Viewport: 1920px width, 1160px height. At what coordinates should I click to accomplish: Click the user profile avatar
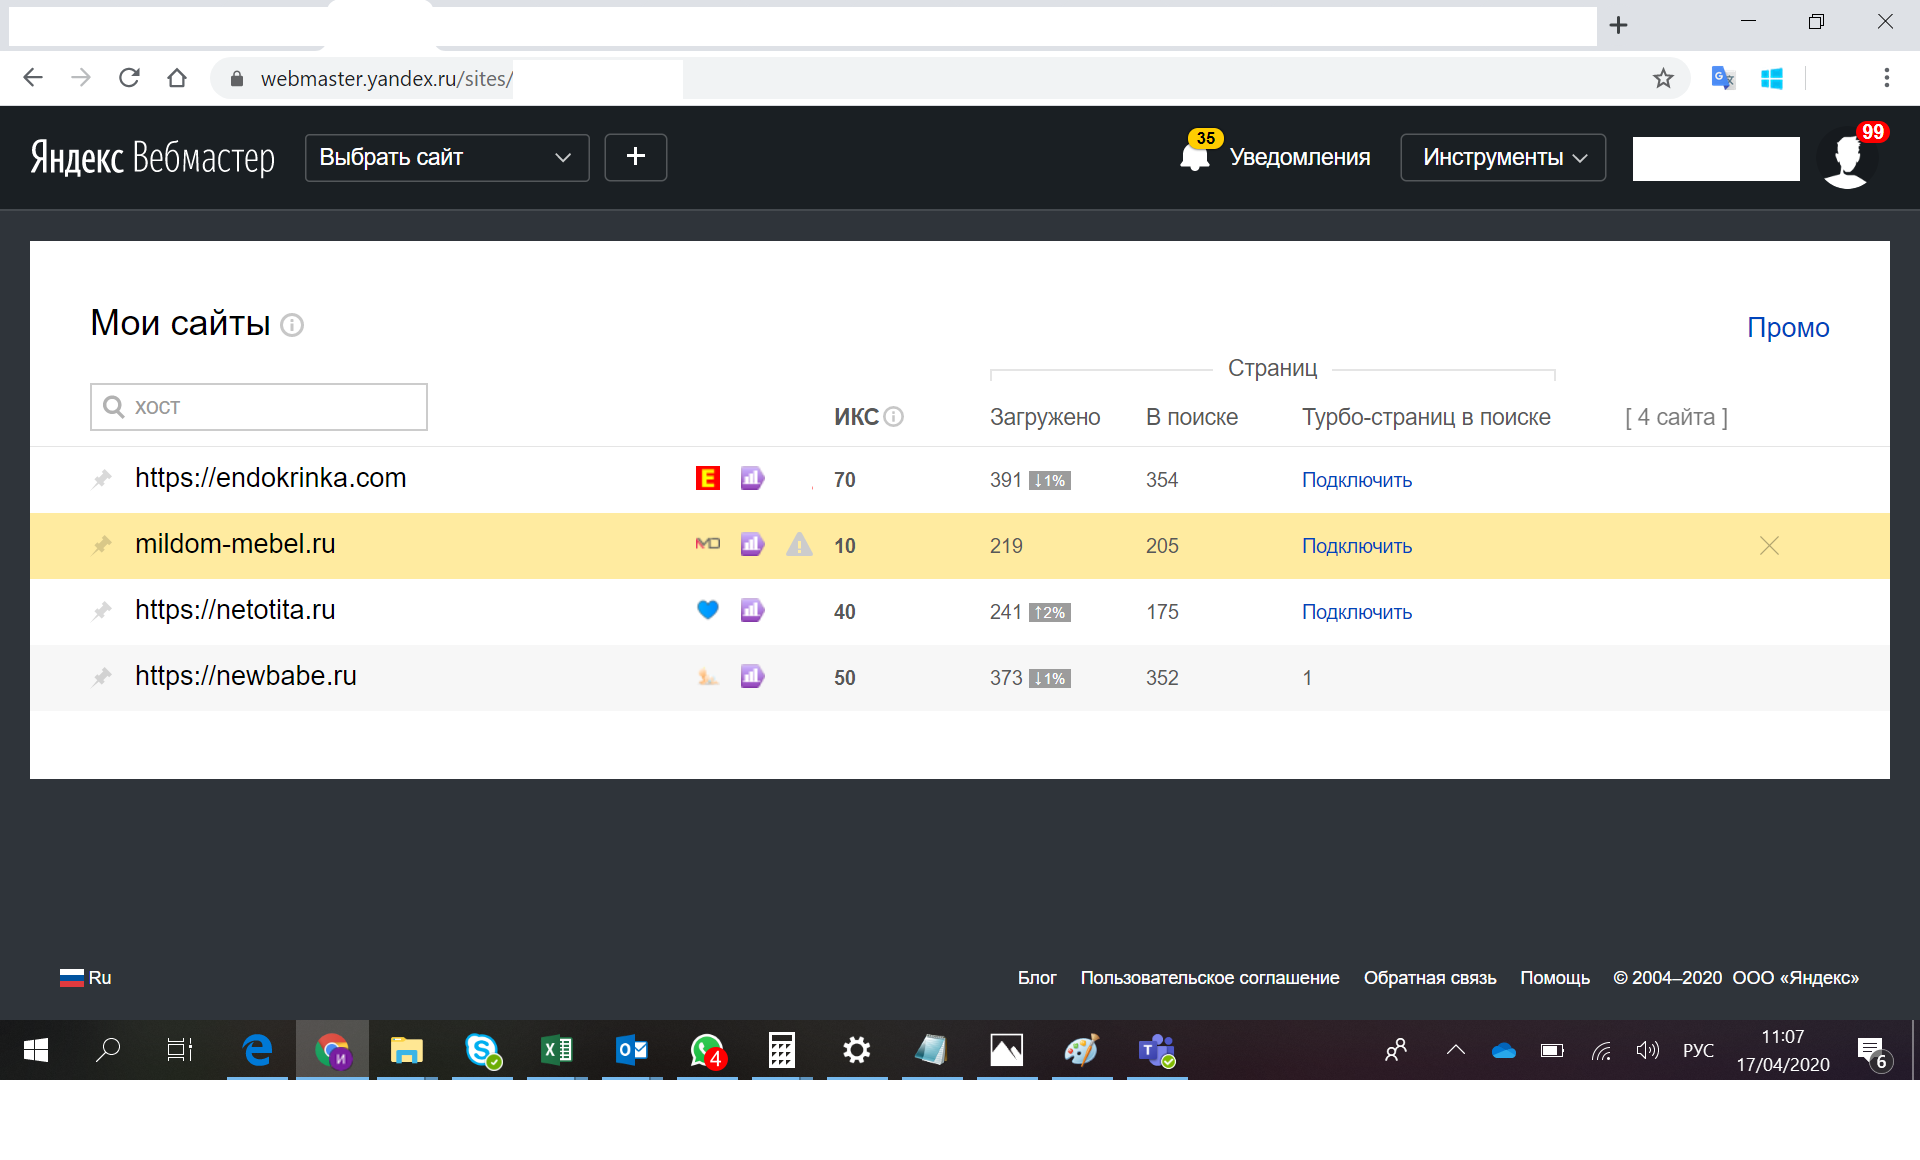pos(1846,158)
